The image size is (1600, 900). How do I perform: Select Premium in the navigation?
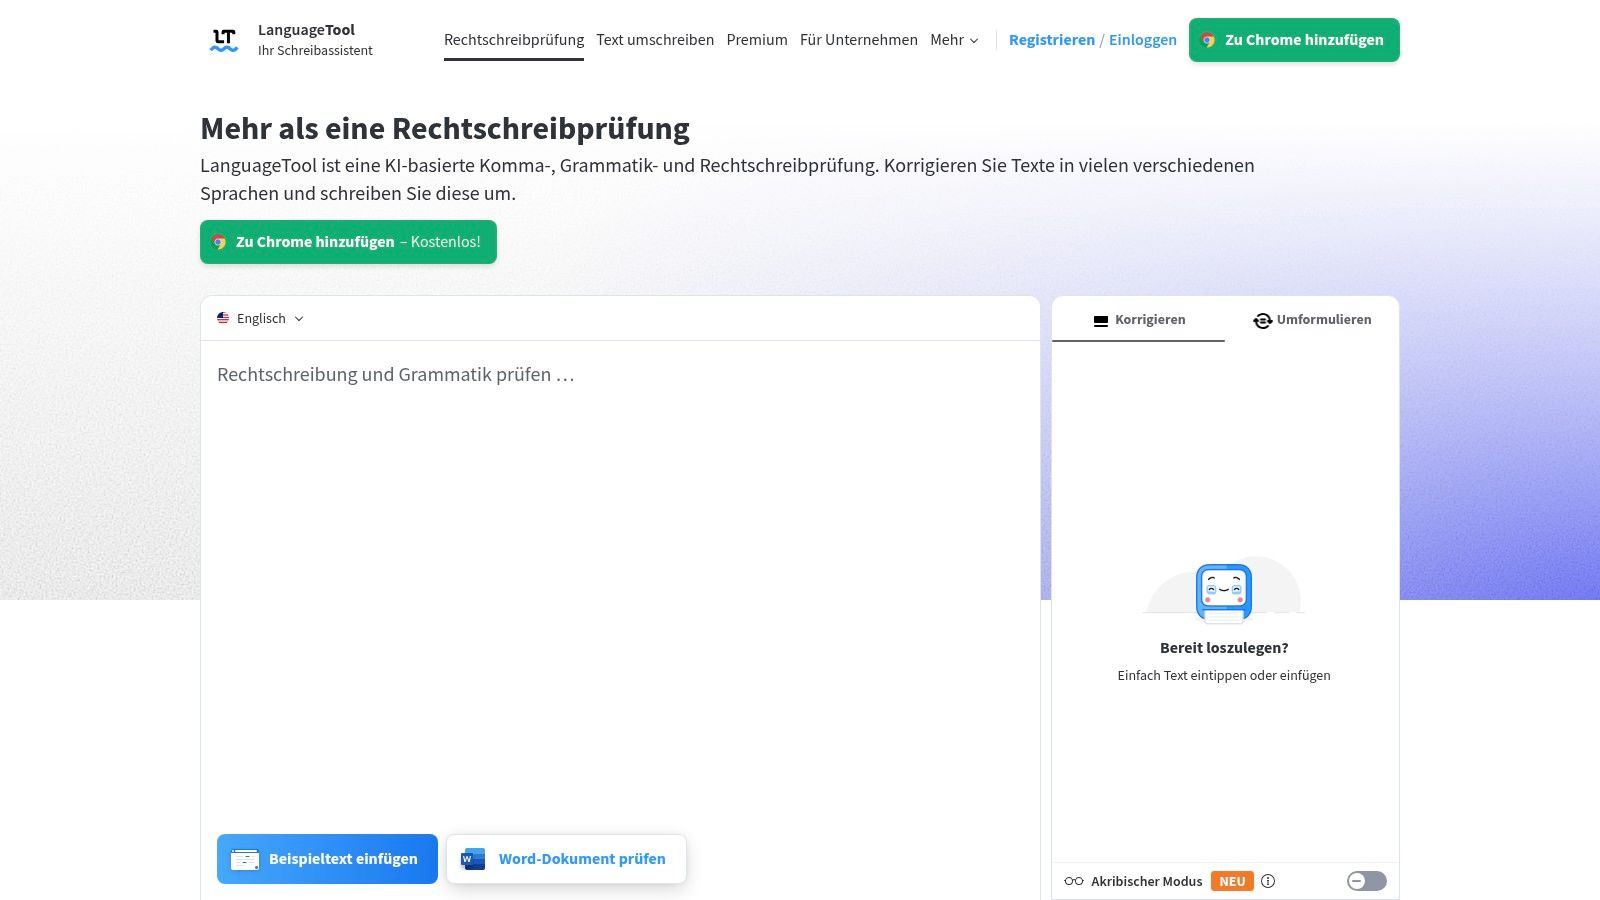click(x=757, y=40)
